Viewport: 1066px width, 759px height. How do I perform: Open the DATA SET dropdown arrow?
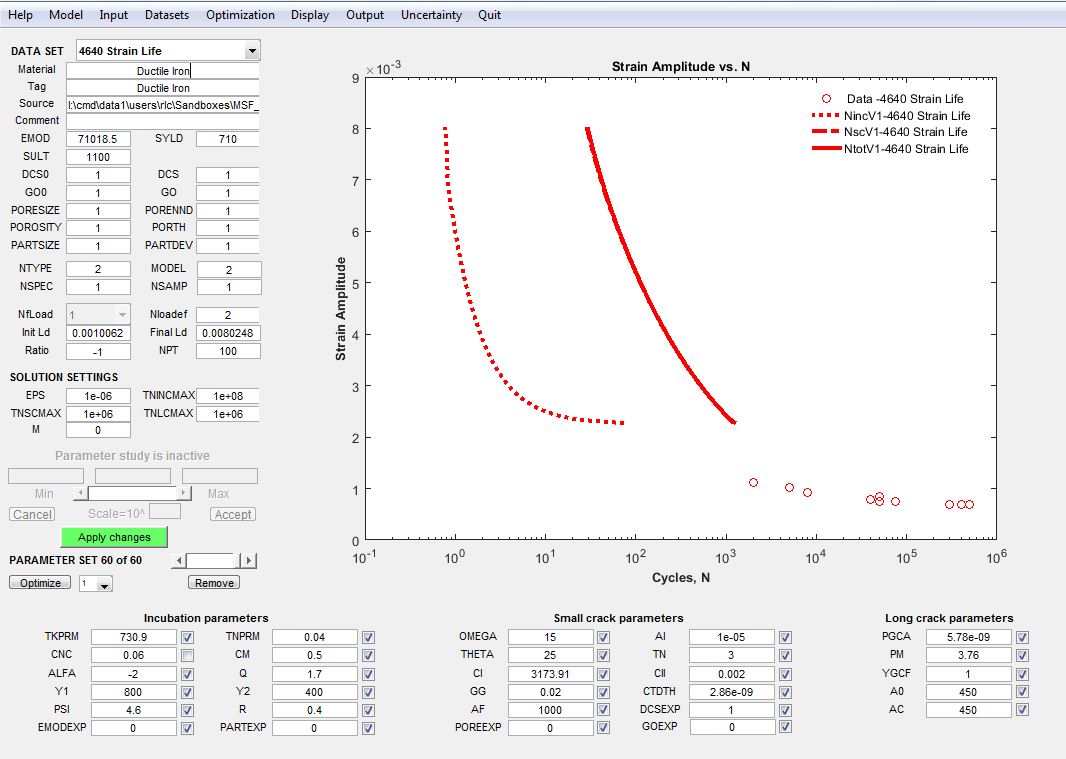[x=251, y=51]
